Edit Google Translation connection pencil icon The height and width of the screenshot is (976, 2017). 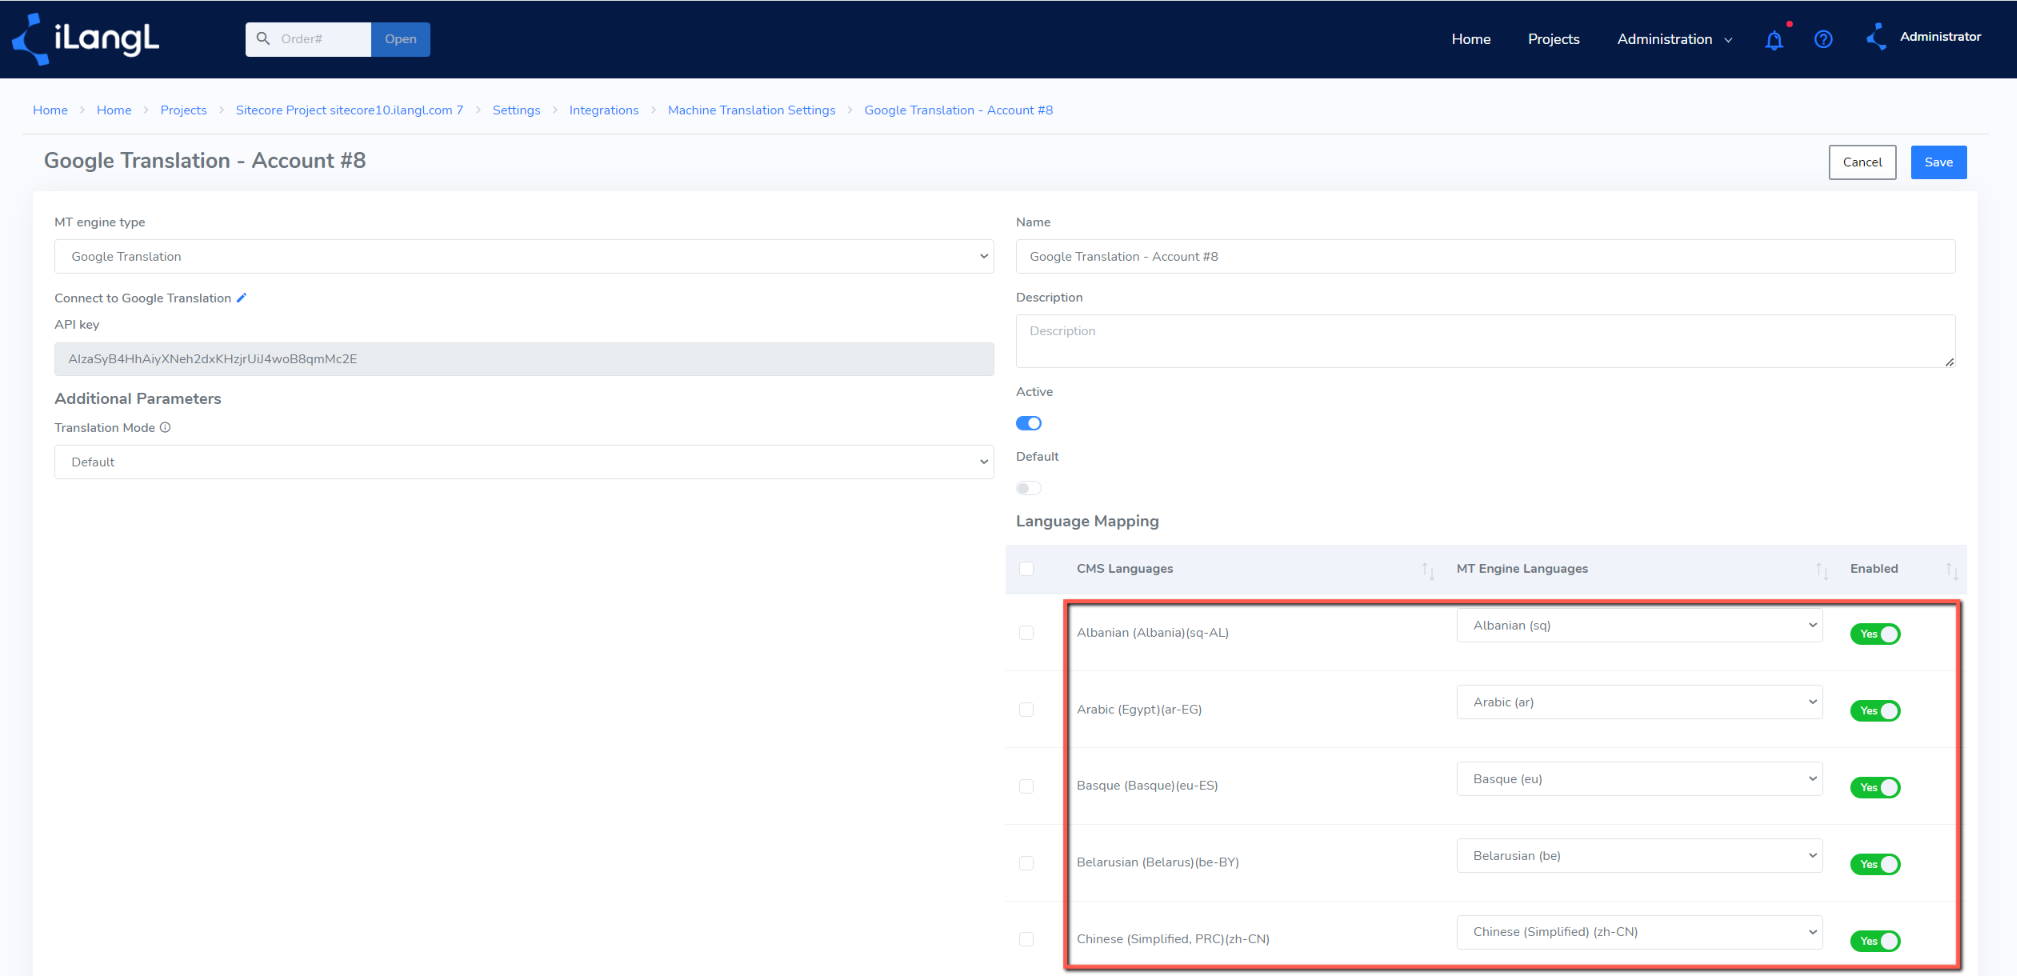click(x=241, y=298)
